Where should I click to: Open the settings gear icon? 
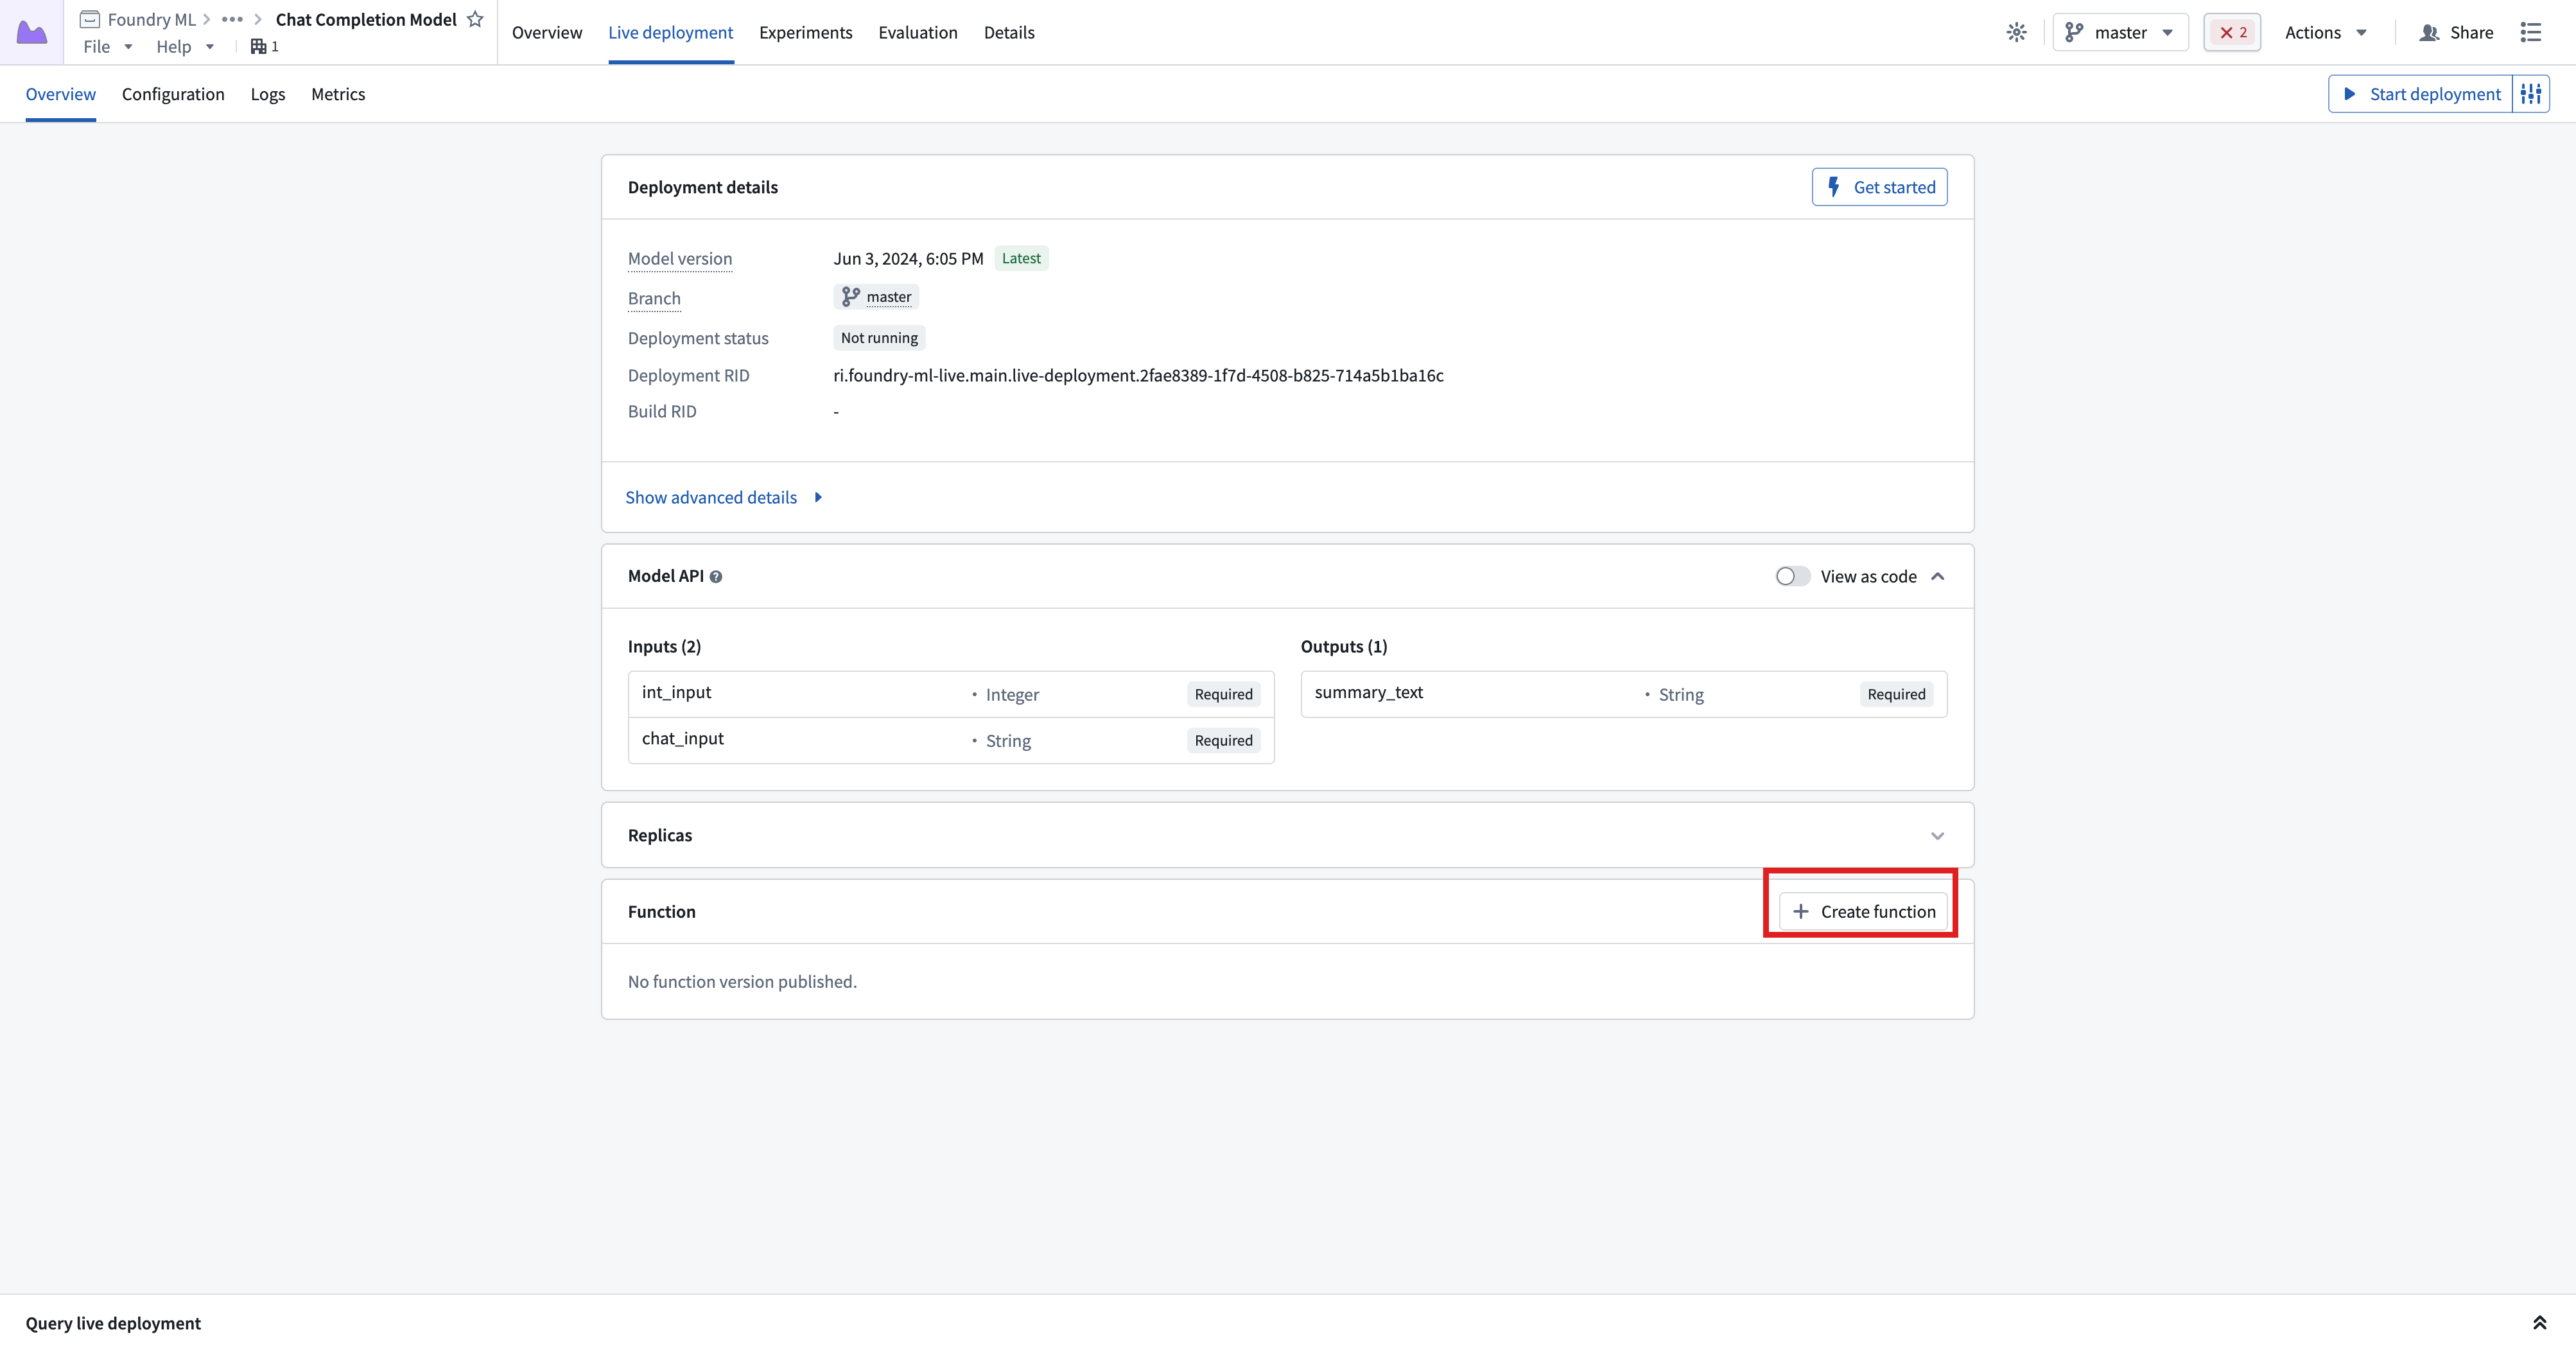(2016, 32)
